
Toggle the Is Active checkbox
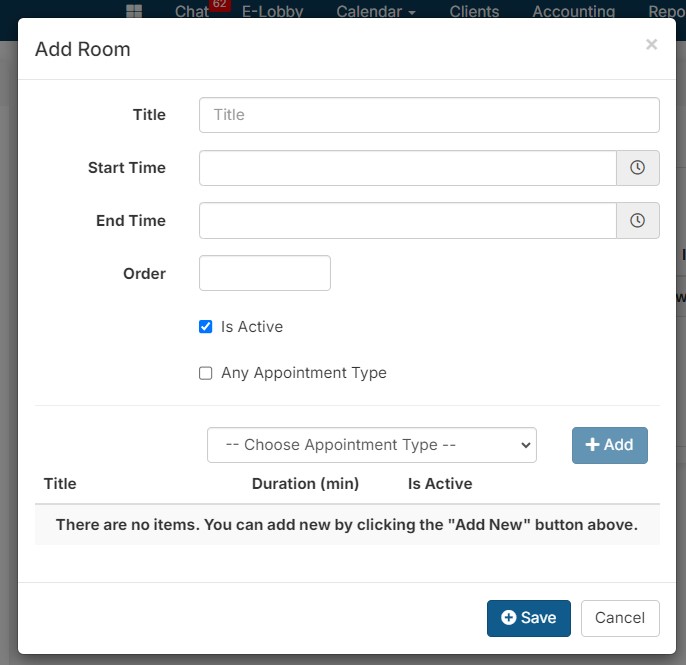(206, 327)
